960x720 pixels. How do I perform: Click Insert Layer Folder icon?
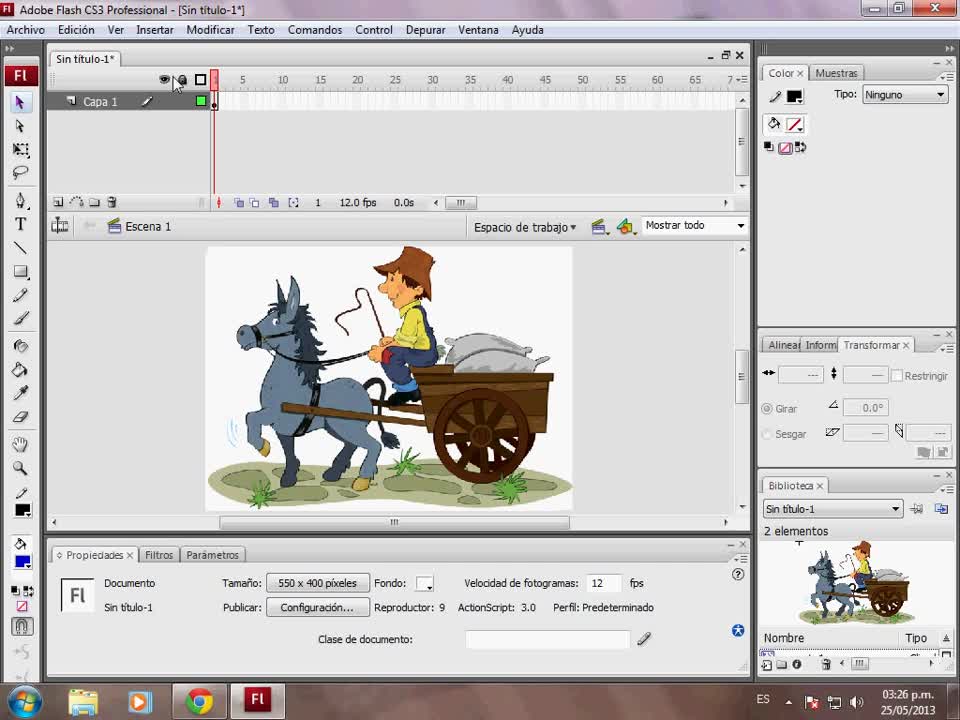(94, 202)
